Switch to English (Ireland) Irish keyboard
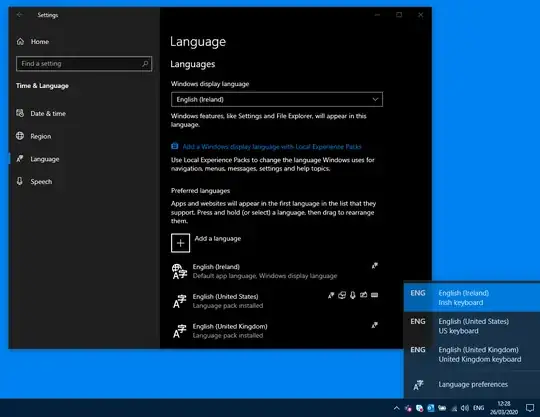 472,298
